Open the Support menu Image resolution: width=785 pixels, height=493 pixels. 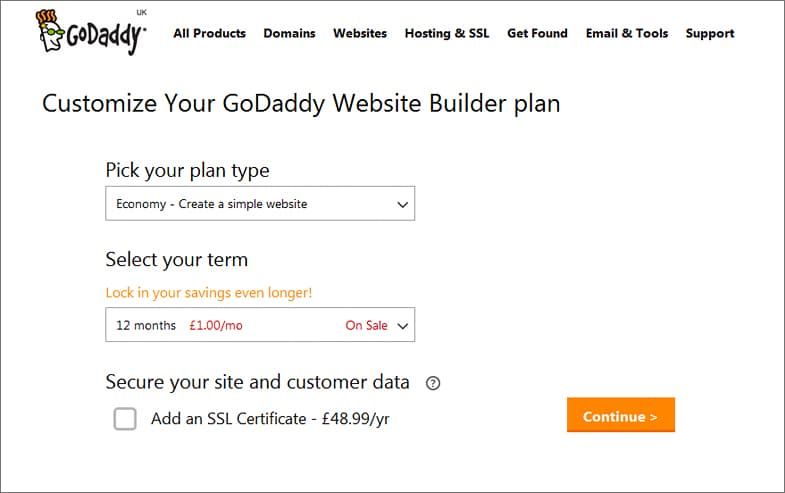710,34
